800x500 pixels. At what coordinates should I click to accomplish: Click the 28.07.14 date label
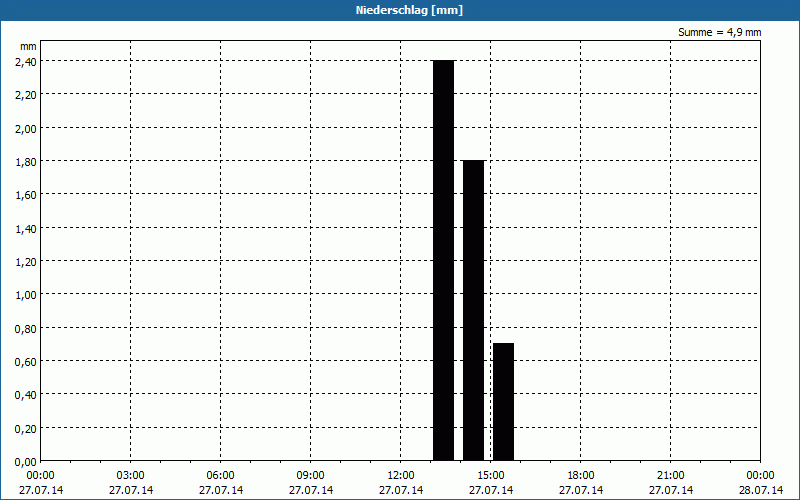coord(761,490)
